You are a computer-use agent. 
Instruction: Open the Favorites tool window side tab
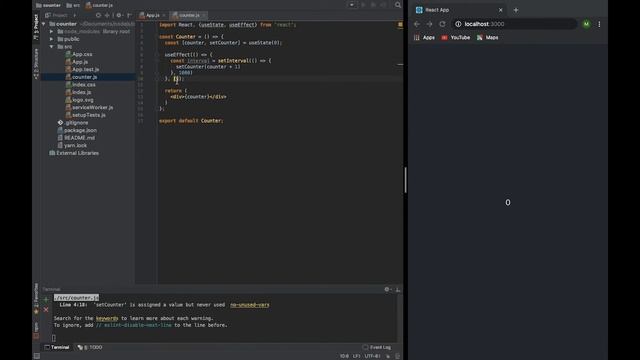click(x=36, y=299)
